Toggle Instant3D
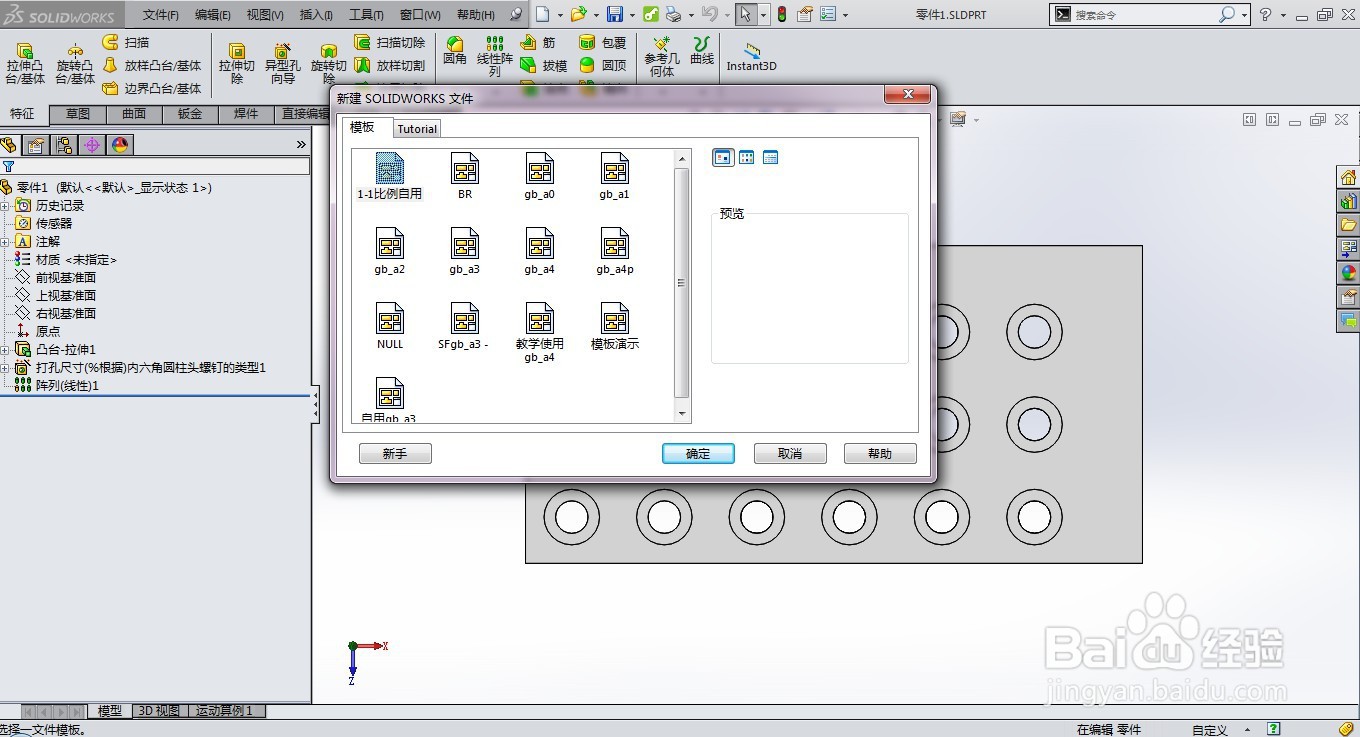The width and height of the screenshot is (1360, 737). point(751,56)
